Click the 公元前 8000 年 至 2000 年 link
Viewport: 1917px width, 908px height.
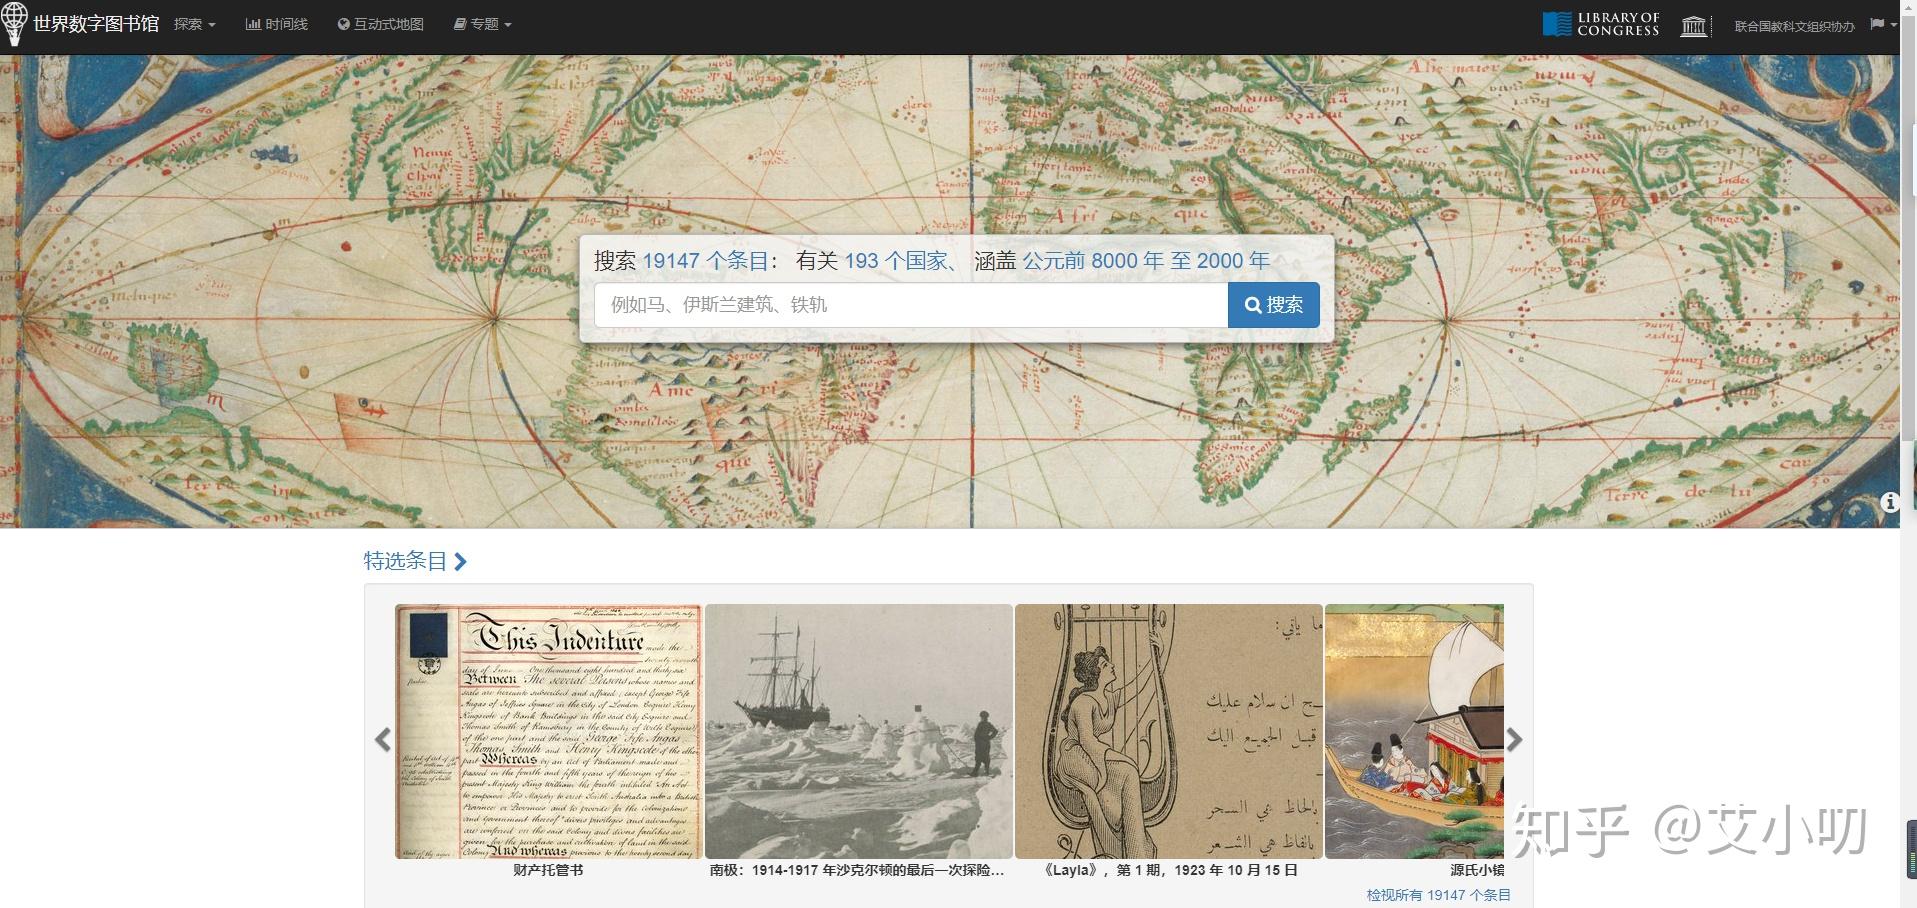pos(1146,261)
